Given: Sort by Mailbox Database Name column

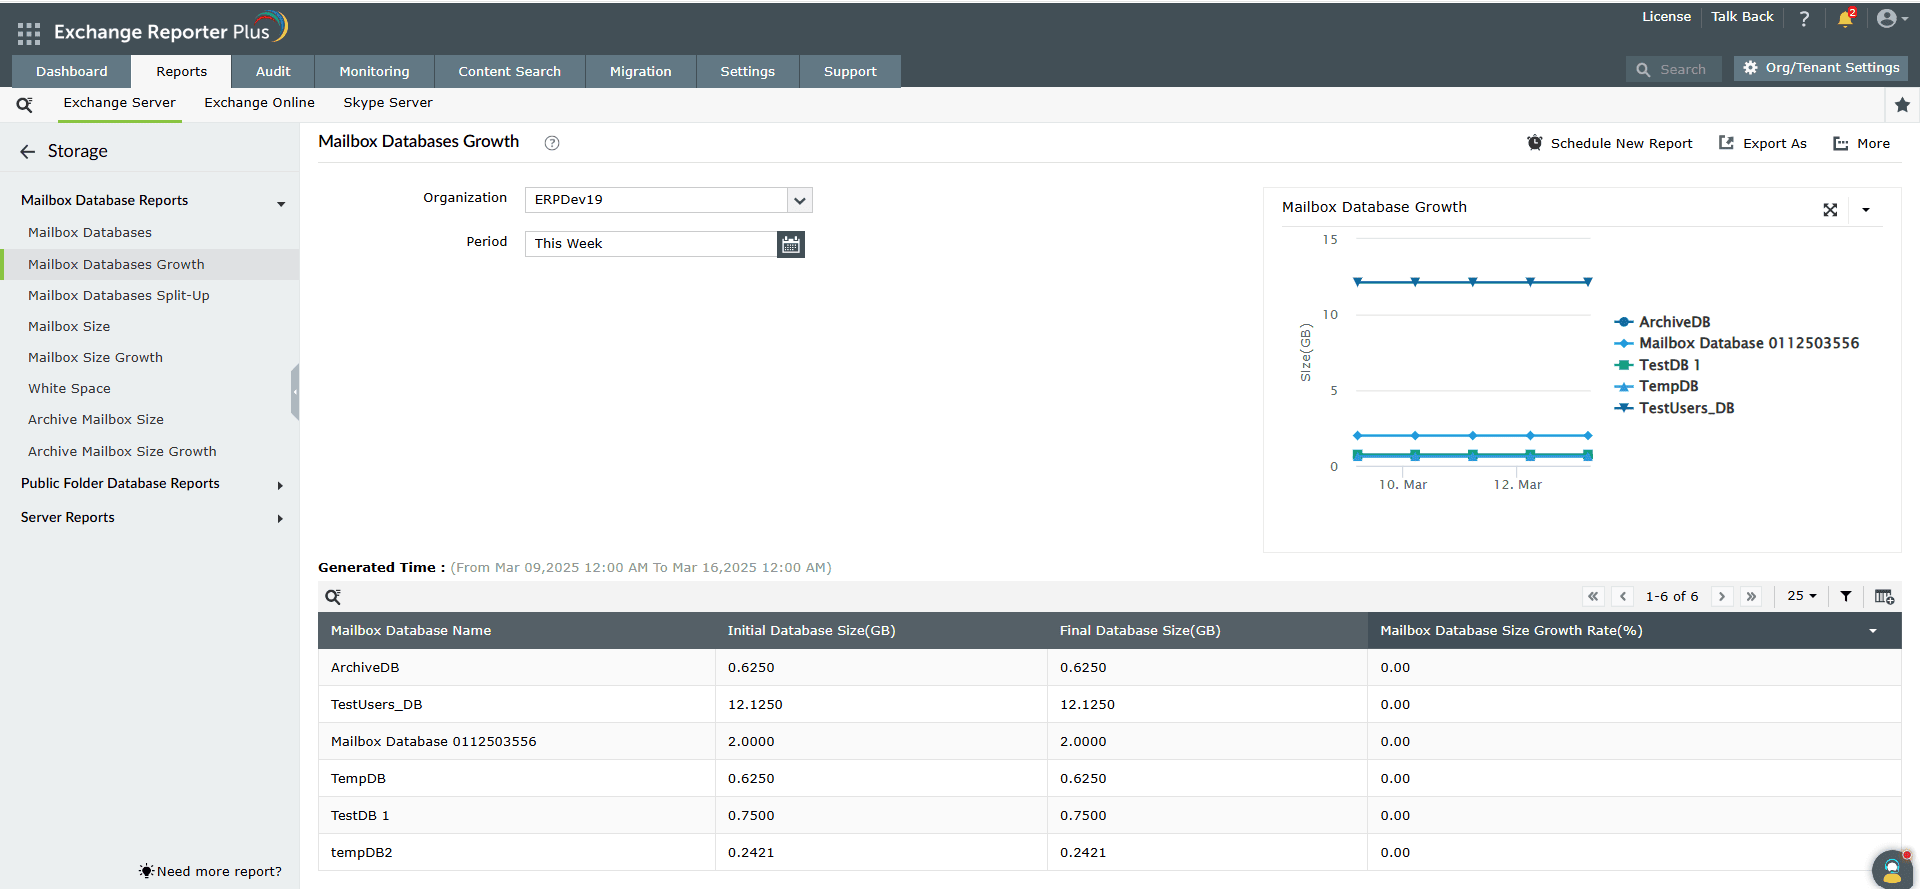Looking at the screenshot, I should tap(411, 631).
